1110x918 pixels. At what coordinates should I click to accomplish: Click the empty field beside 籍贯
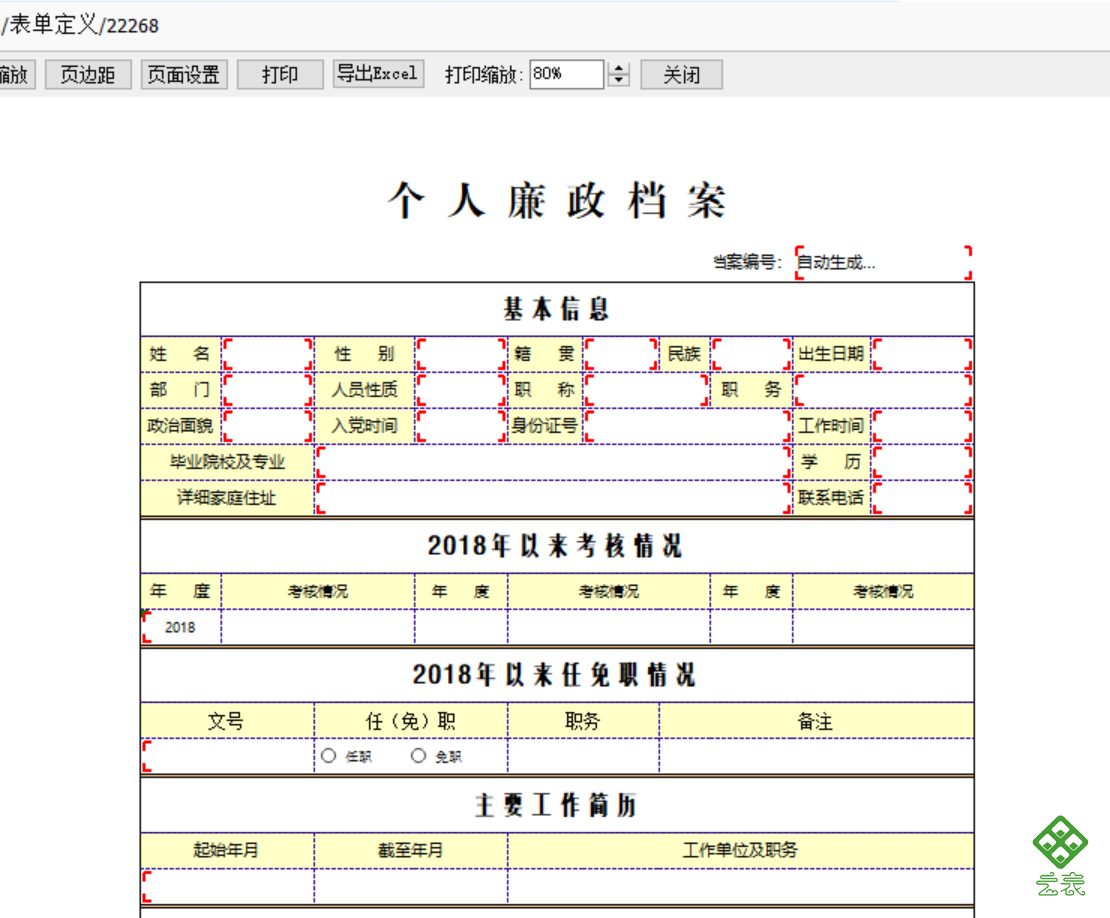(622, 354)
